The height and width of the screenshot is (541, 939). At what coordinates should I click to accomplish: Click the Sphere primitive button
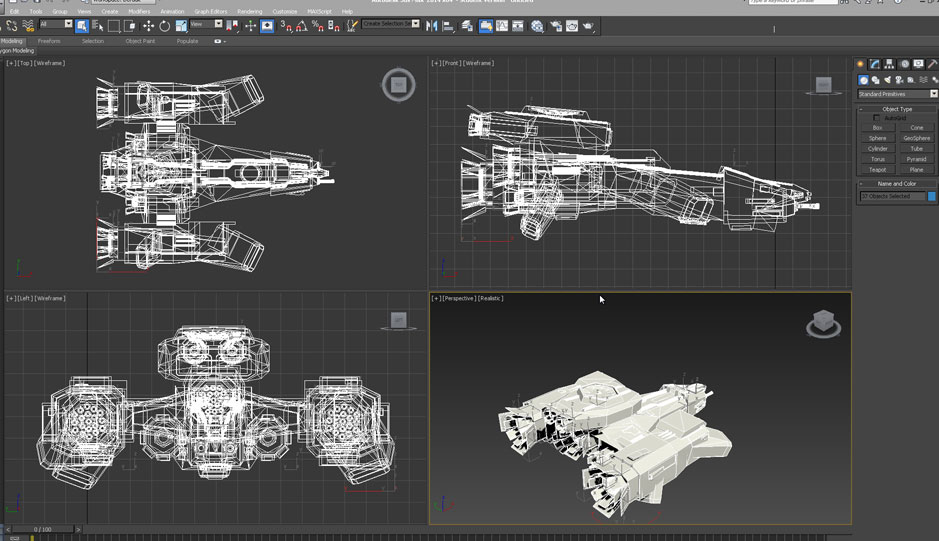tap(877, 138)
